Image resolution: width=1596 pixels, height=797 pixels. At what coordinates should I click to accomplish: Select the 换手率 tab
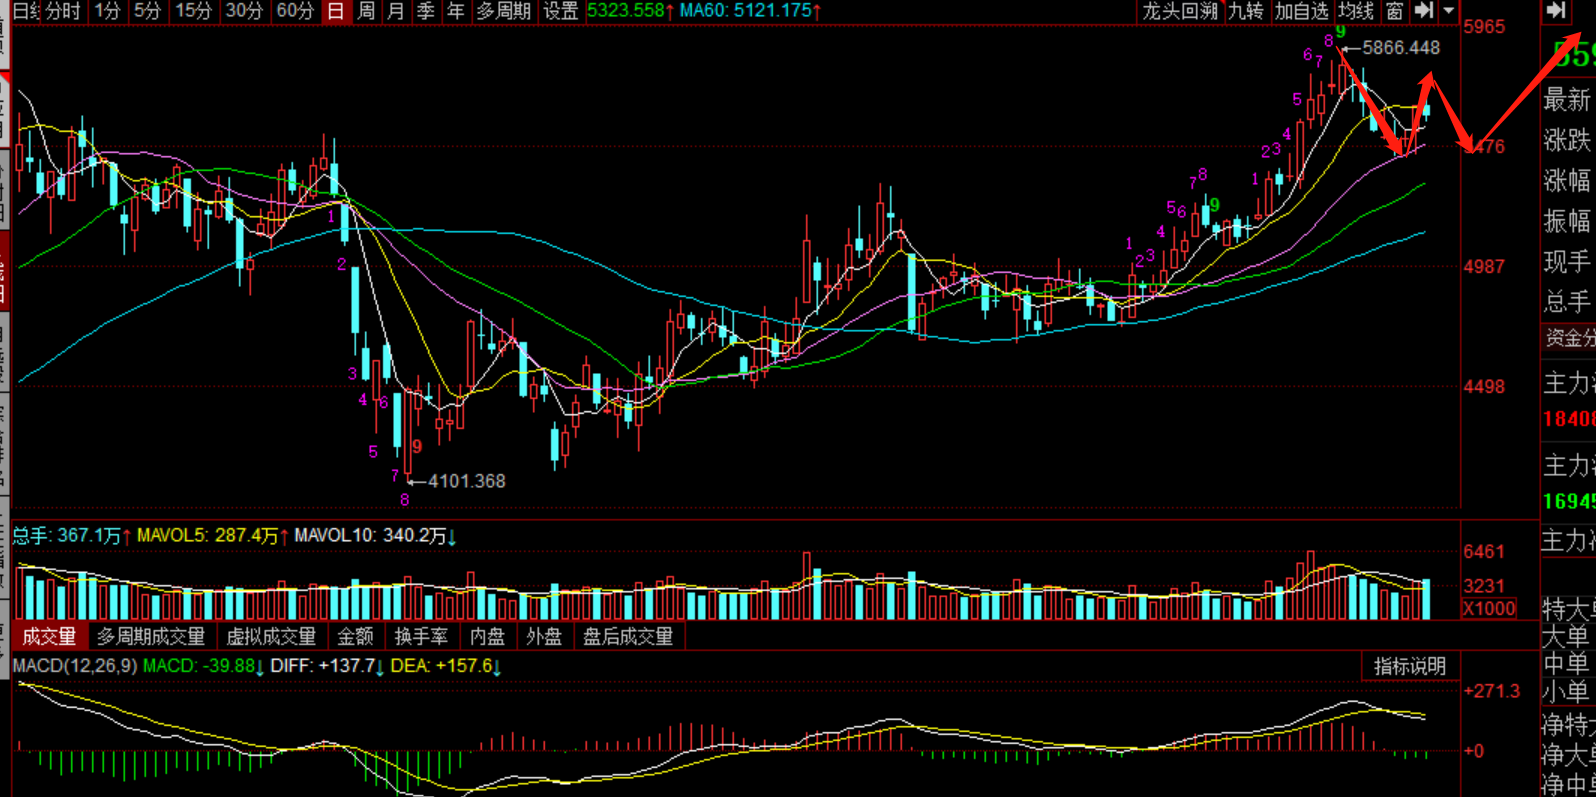(x=421, y=636)
